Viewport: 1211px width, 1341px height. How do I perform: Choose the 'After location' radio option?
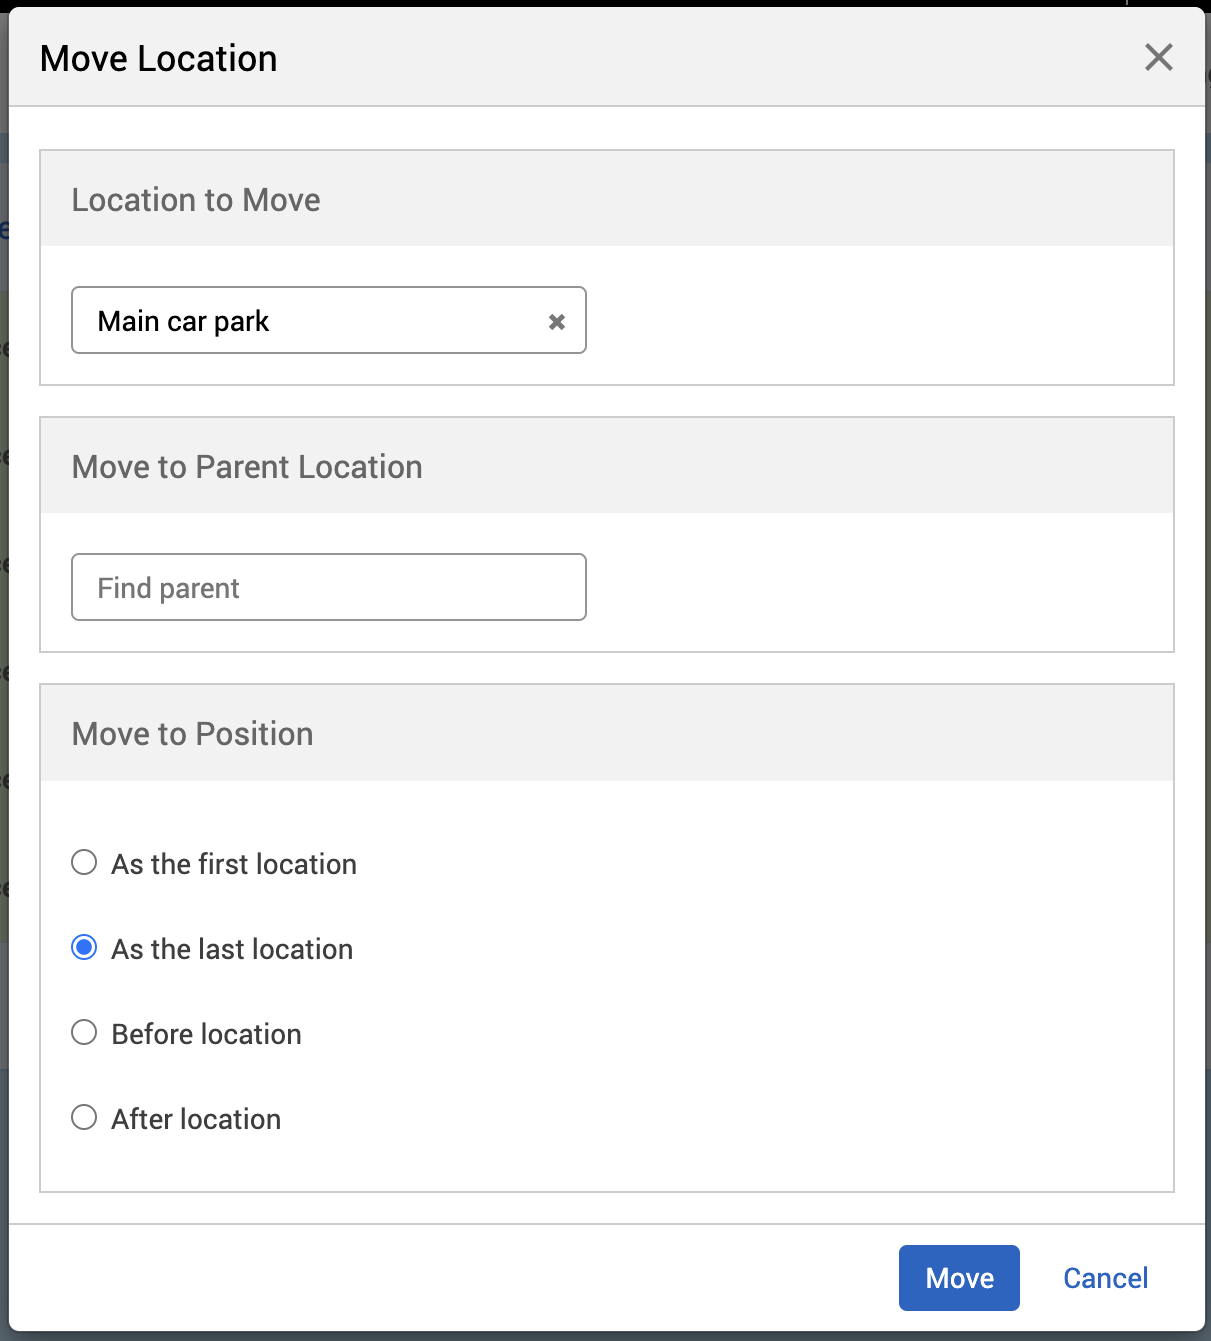point(85,1118)
